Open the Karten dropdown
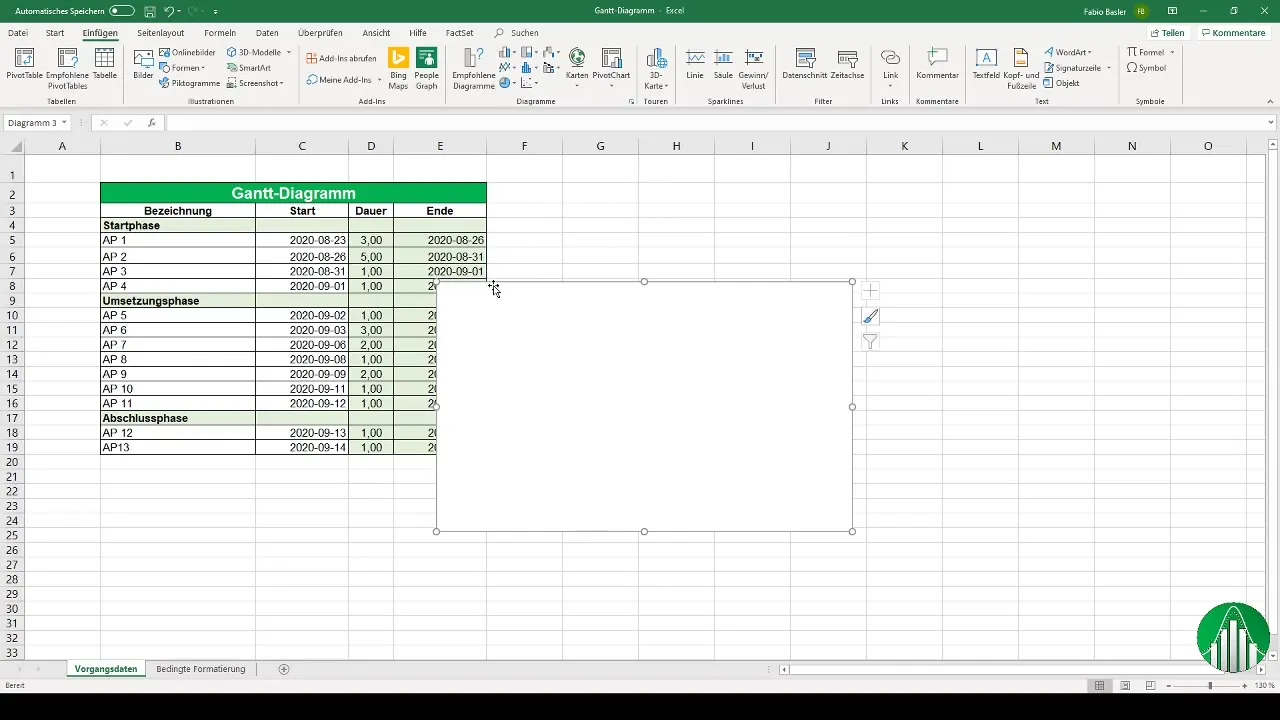 [x=577, y=68]
